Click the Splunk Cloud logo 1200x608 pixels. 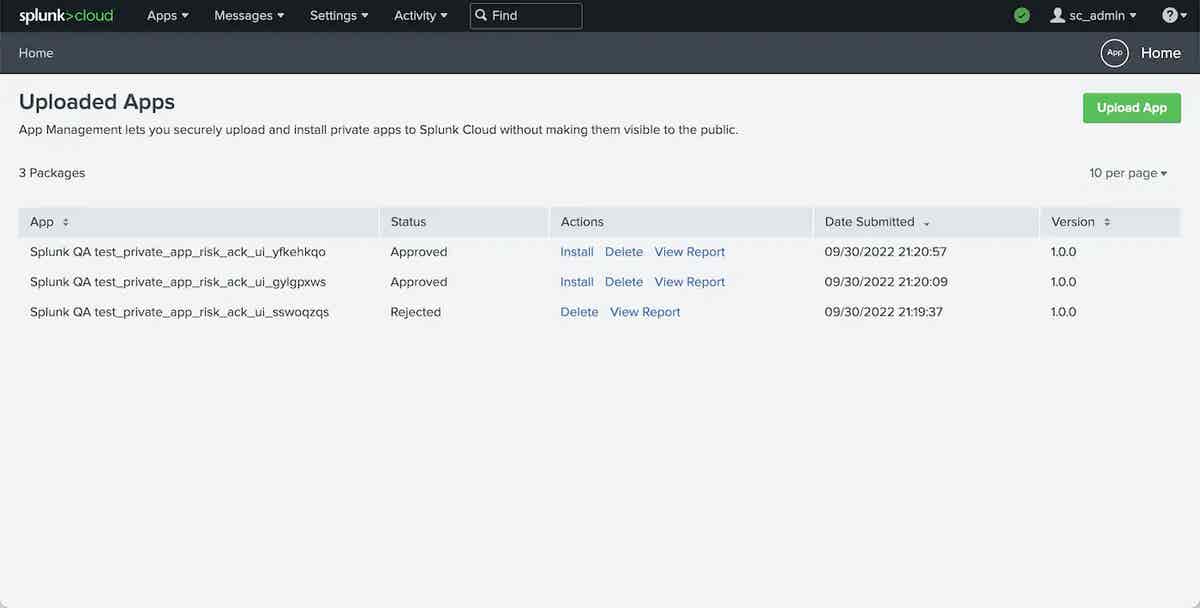[x=66, y=15]
